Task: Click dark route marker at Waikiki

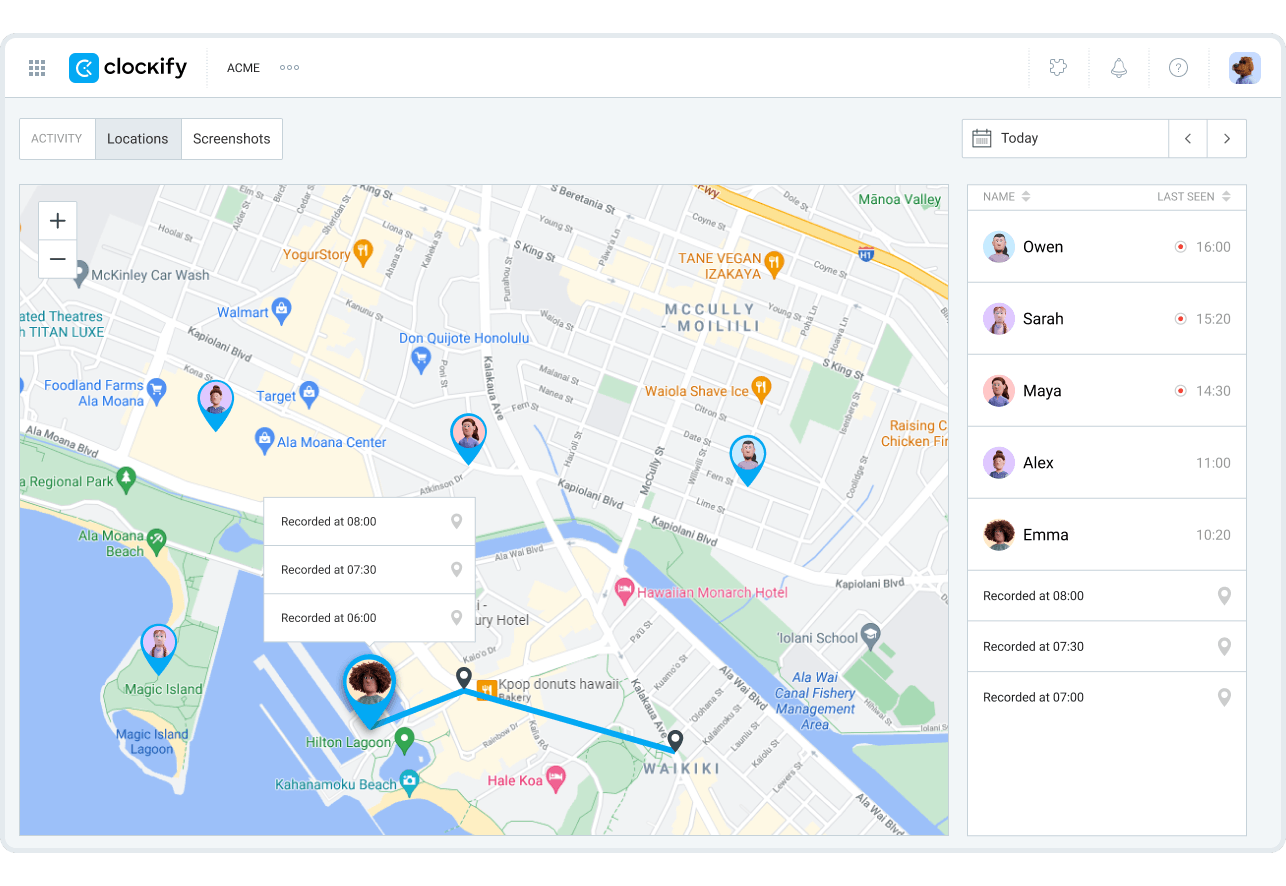Action: (675, 741)
